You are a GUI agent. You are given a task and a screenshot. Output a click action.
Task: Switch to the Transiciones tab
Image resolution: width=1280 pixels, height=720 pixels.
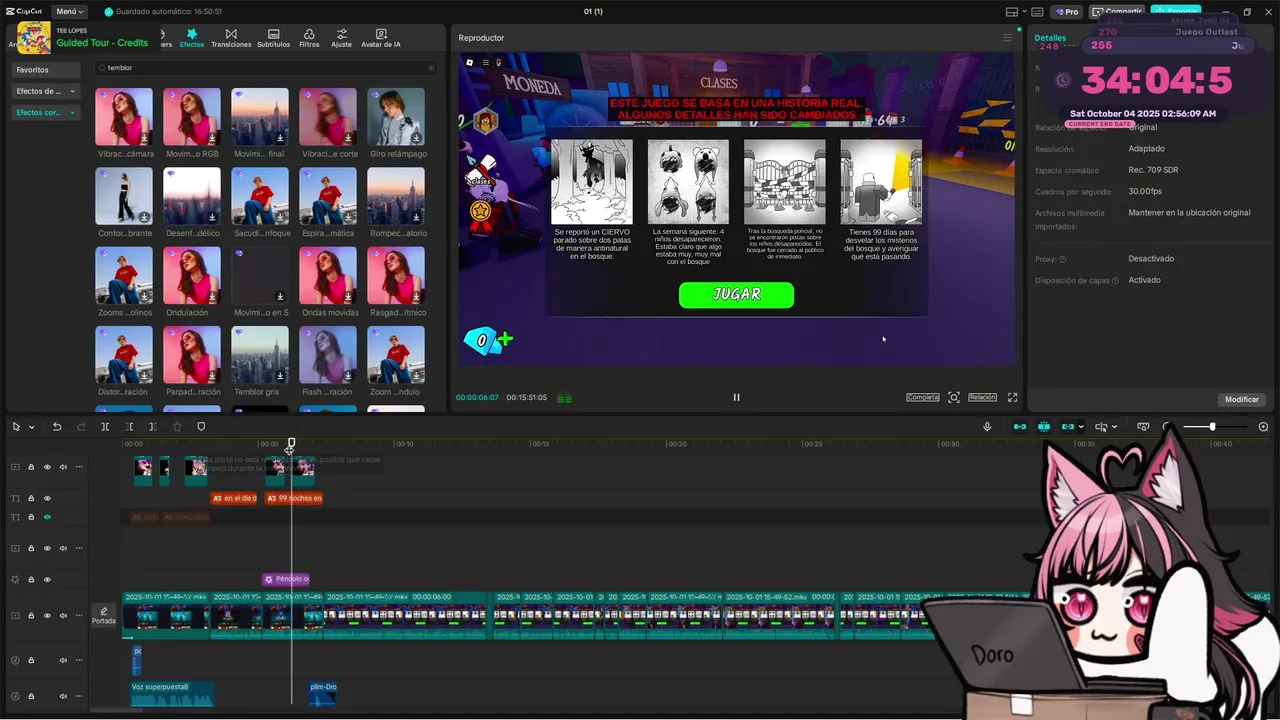[231, 38]
